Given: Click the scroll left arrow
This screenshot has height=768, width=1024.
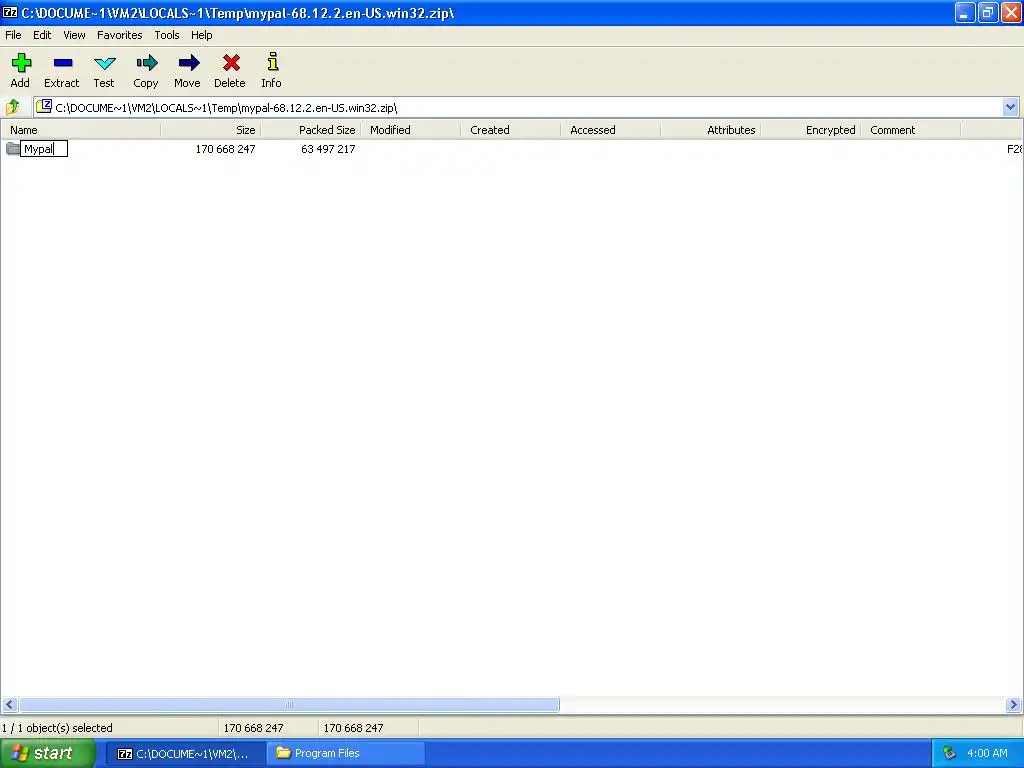Looking at the screenshot, I should 9,705.
